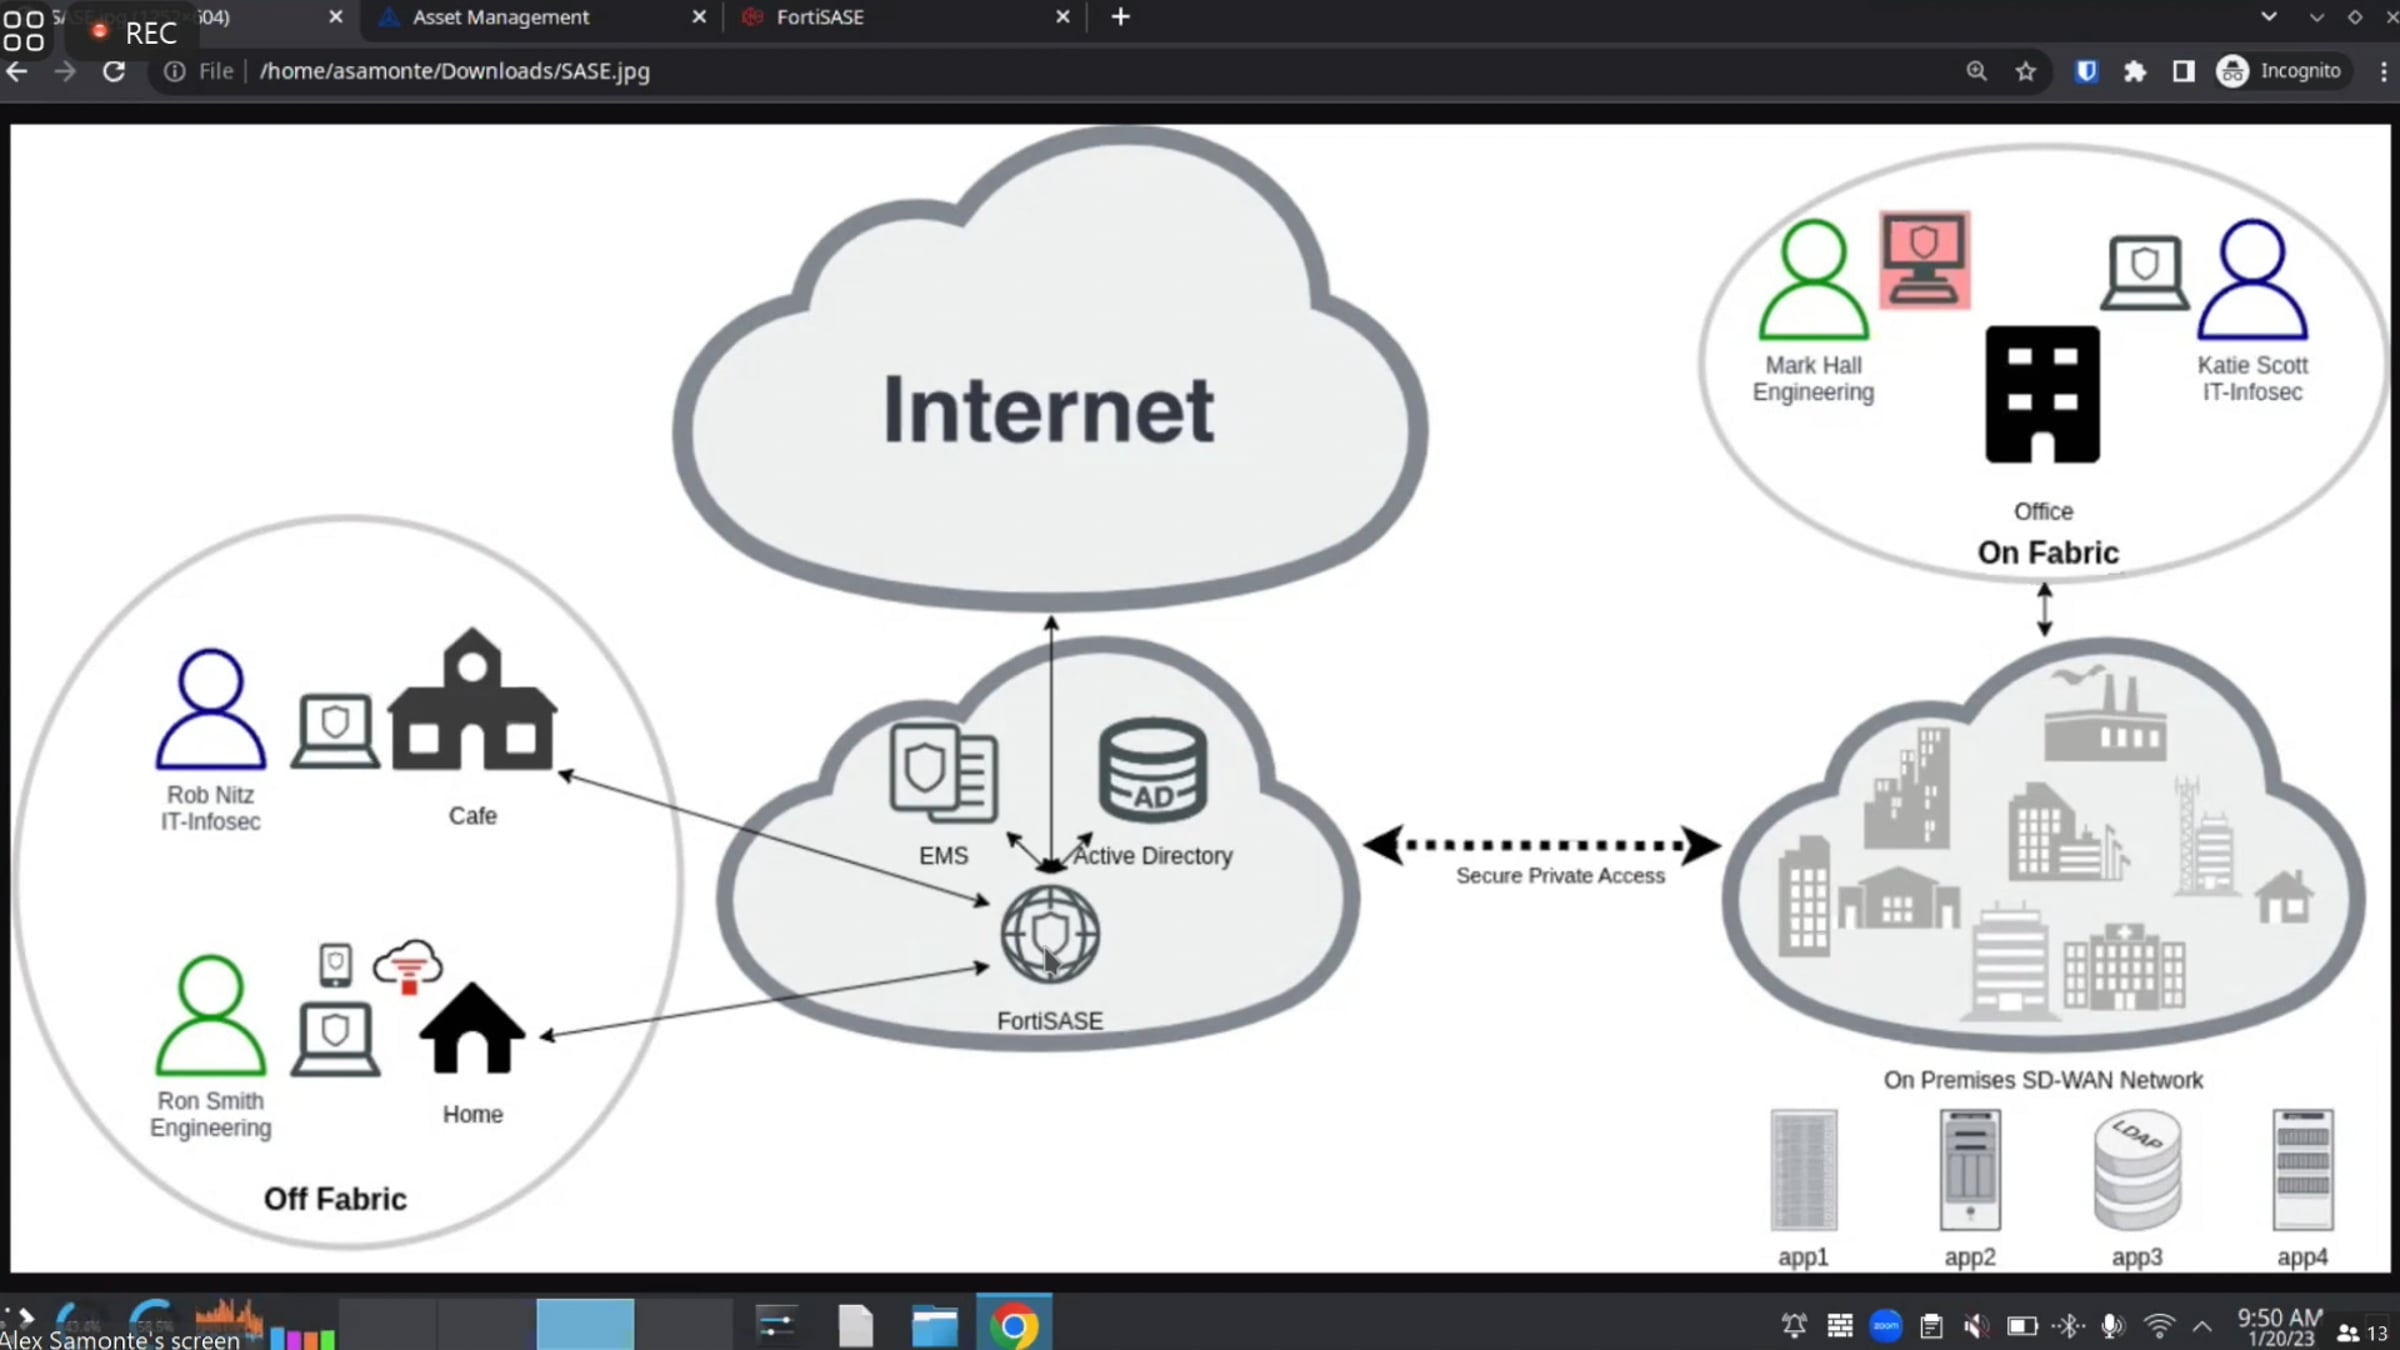Expand the tab search dropdown arrow
The width and height of the screenshot is (2400, 1350).
2269,17
